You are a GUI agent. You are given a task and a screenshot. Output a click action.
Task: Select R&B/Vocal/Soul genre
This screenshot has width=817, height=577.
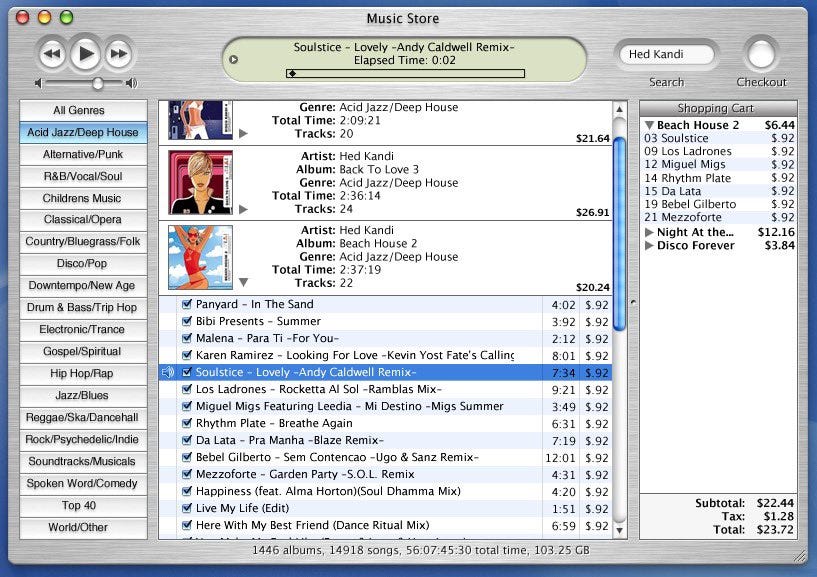point(83,176)
